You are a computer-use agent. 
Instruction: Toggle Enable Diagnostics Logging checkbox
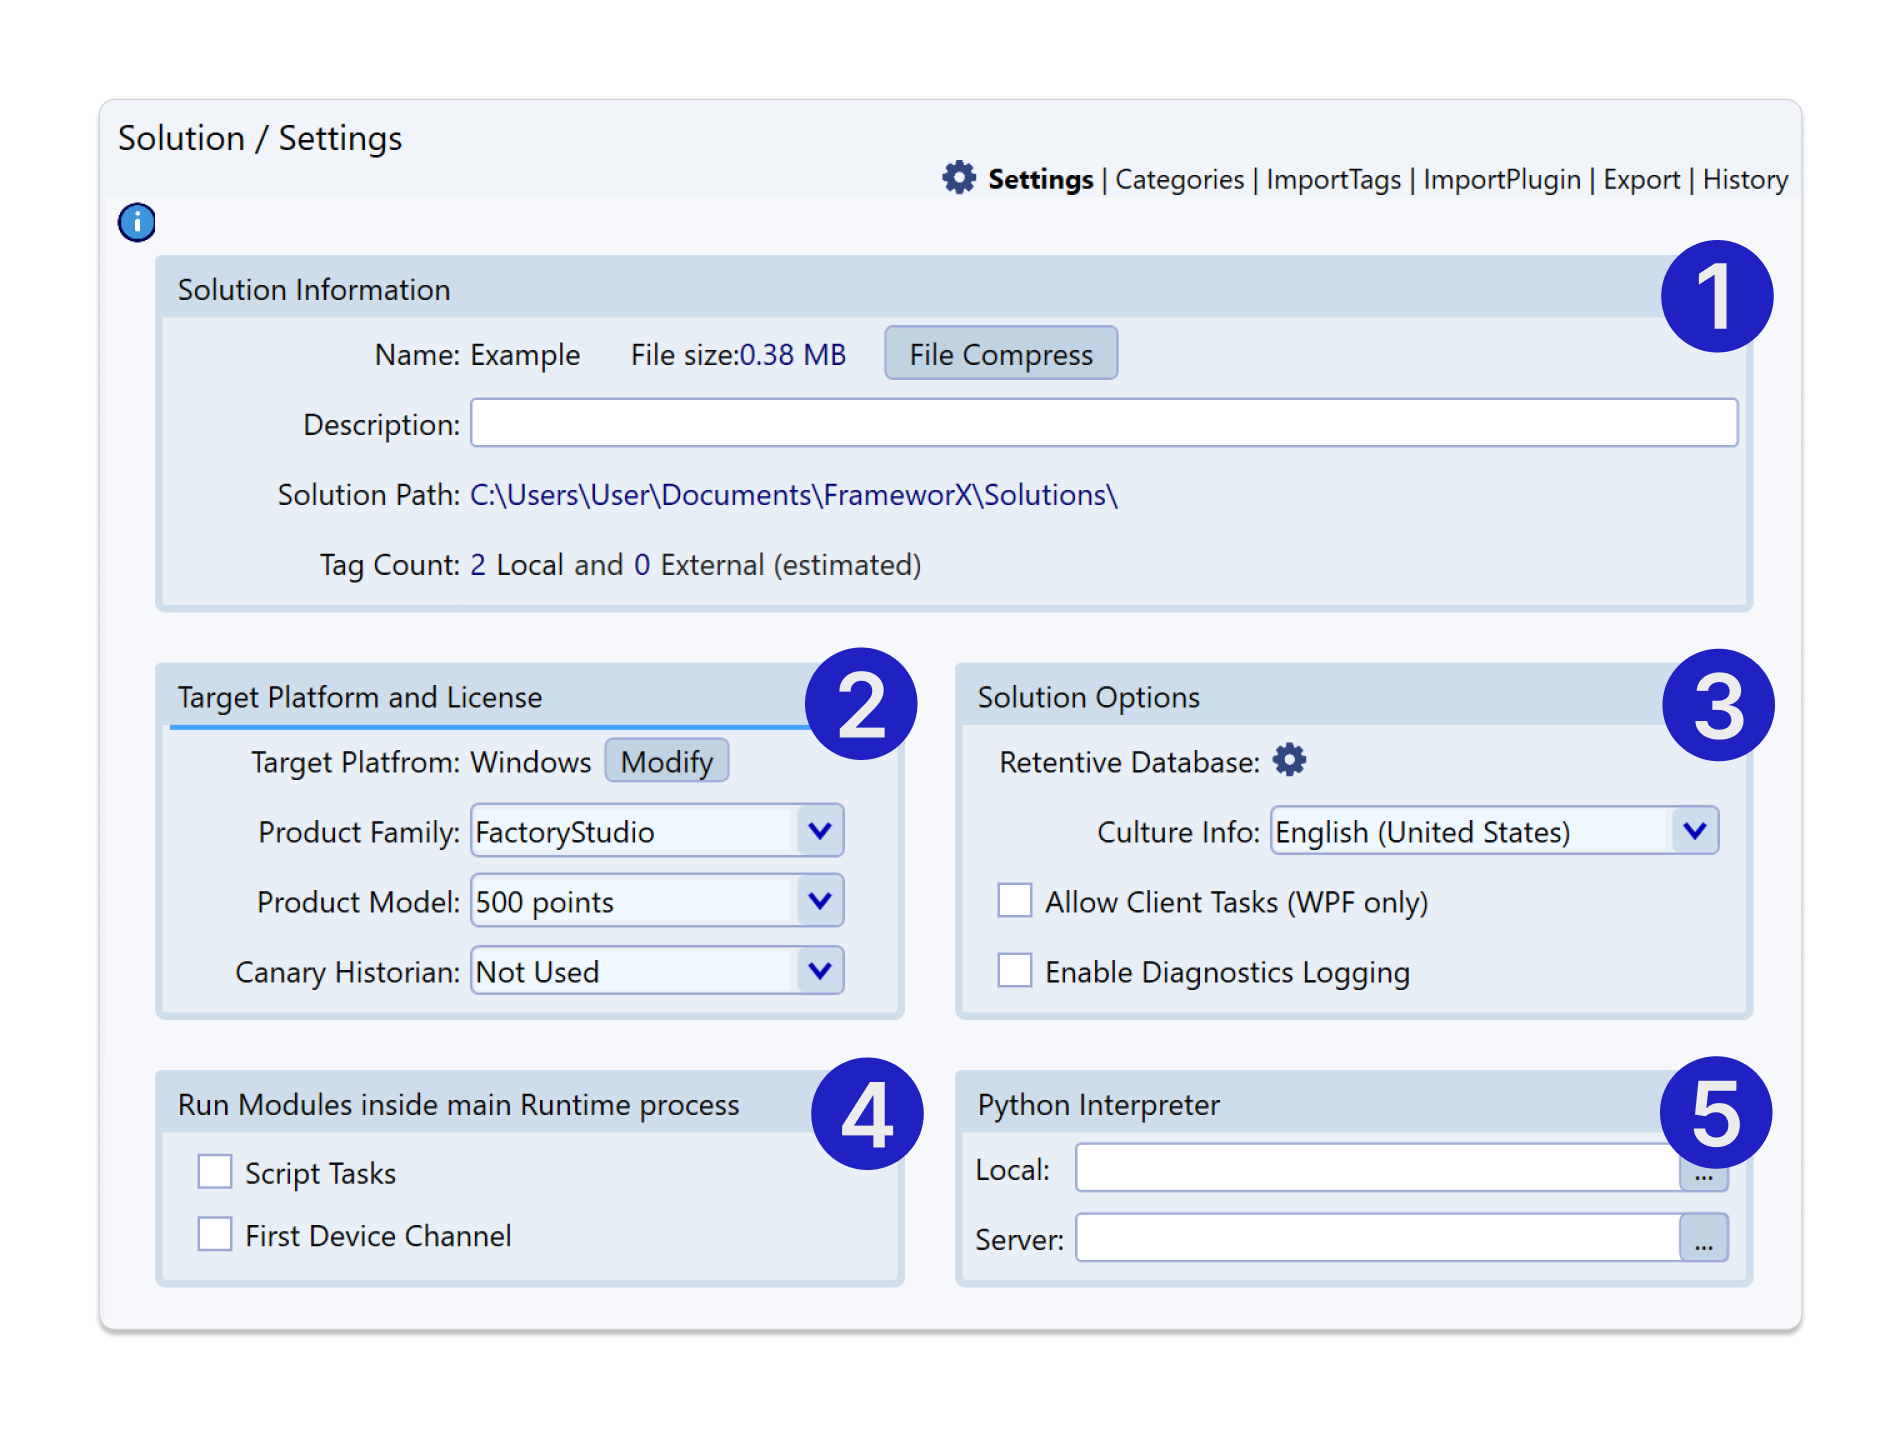coord(1014,970)
